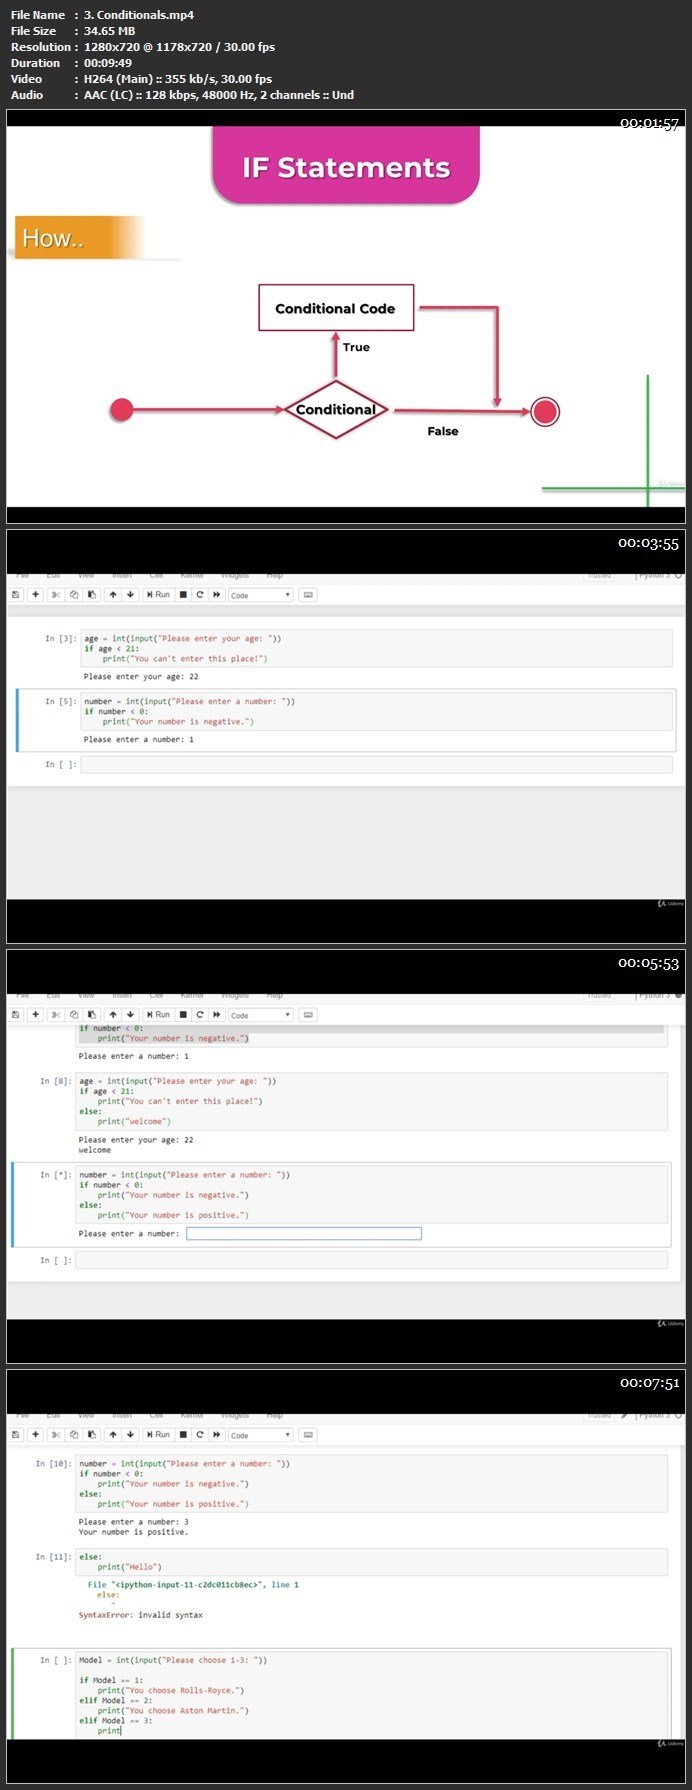Click move cell down arrow in 00:07:51 frame

[x=130, y=1435]
